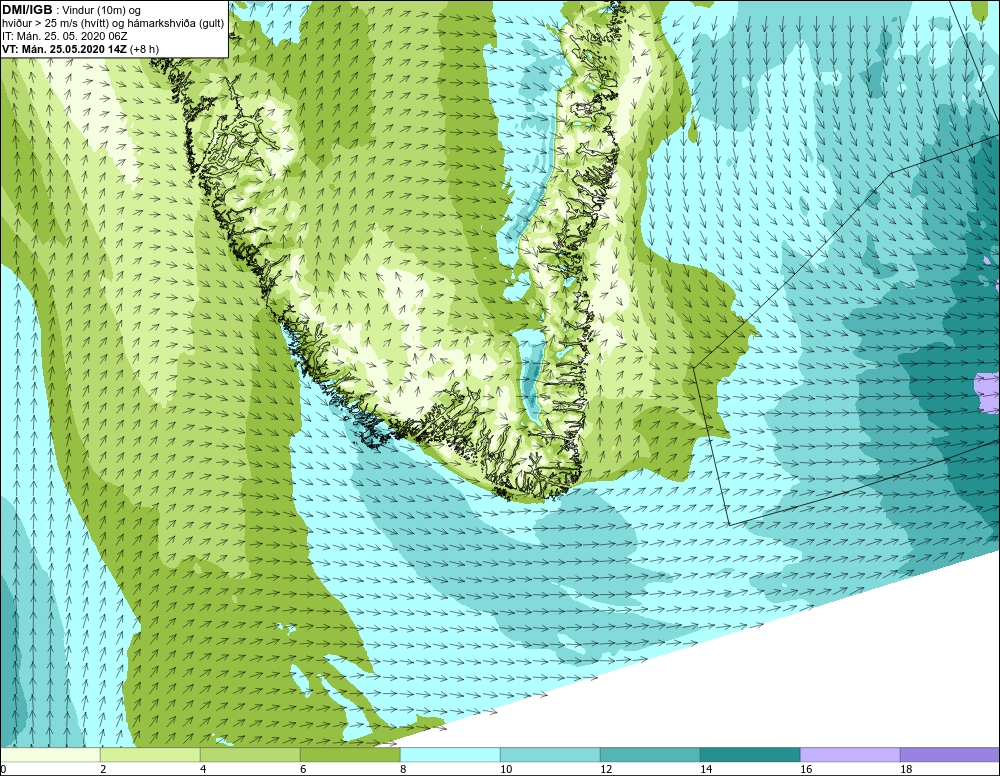
Task: Click the 4–6 m/s green legend swatch
Action: (x=250, y=755)
